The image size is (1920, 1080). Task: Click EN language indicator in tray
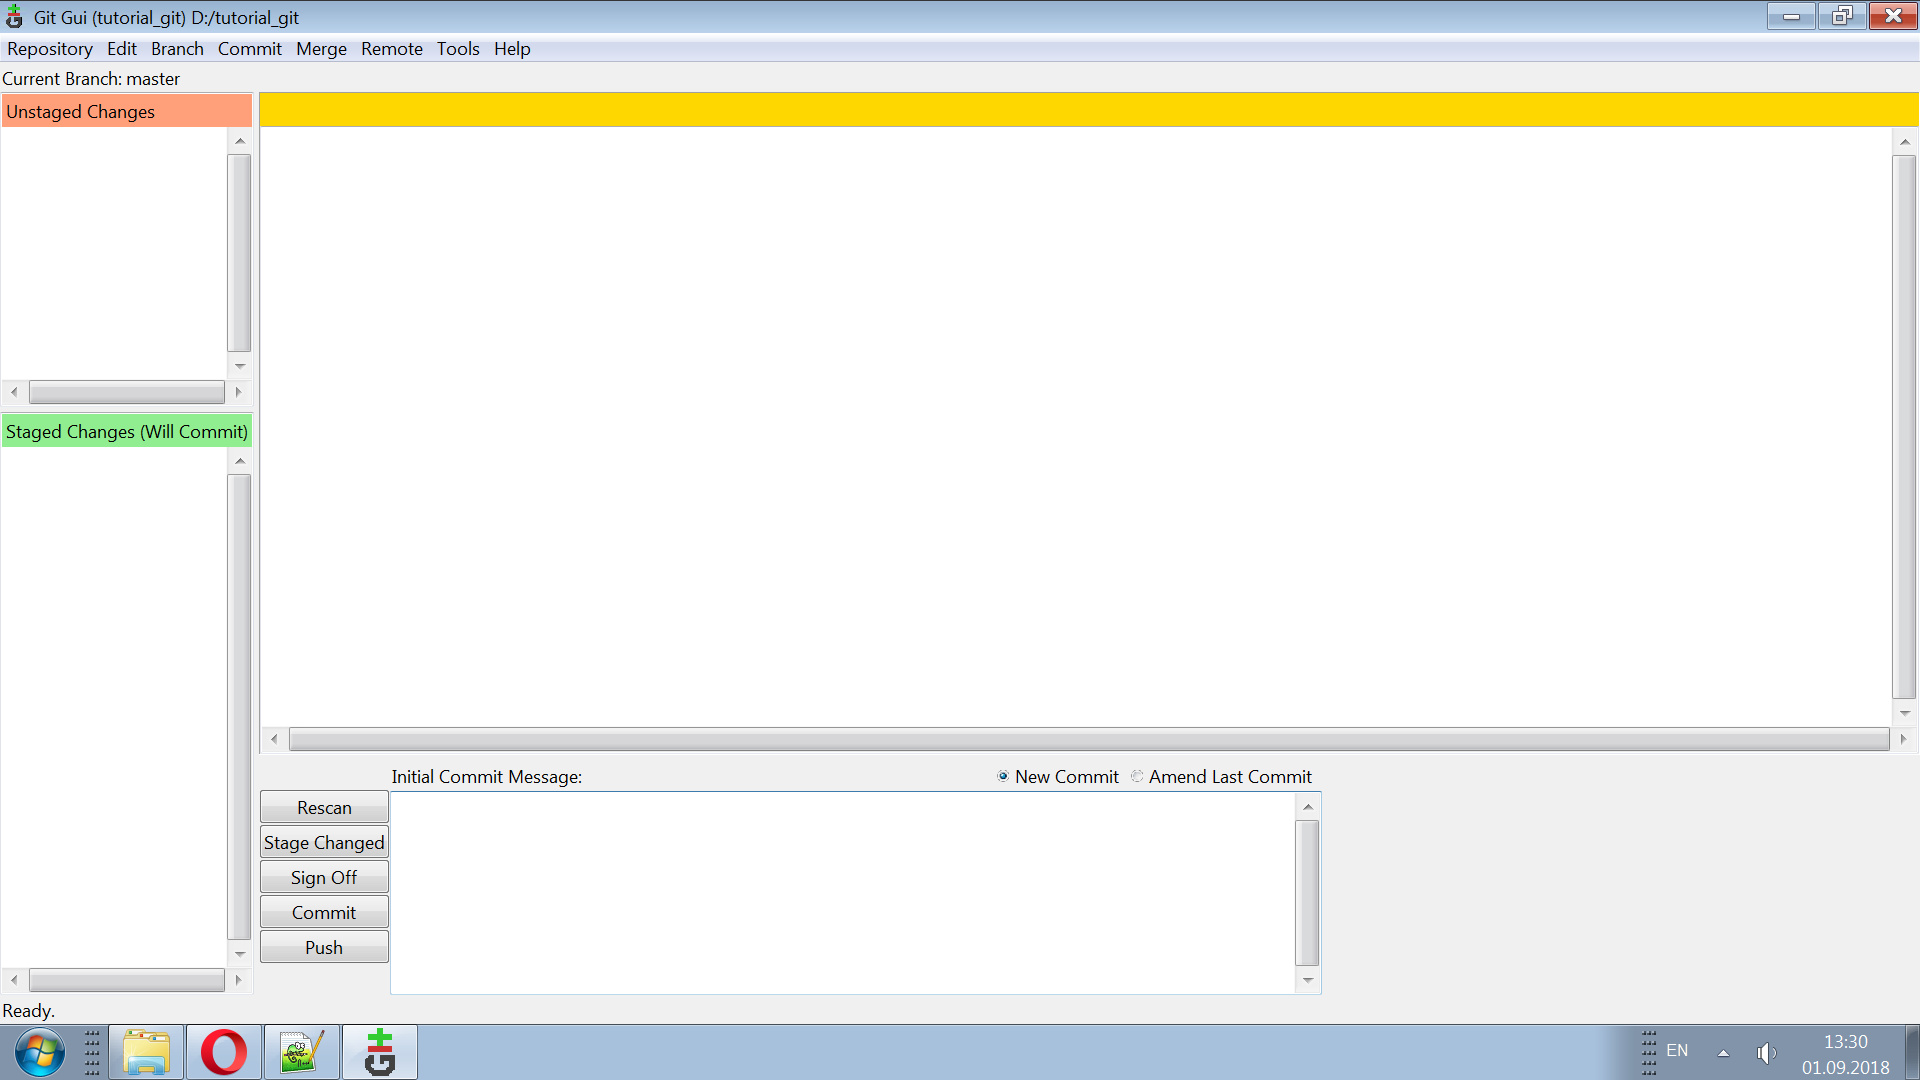[x=1677, y=1051]
